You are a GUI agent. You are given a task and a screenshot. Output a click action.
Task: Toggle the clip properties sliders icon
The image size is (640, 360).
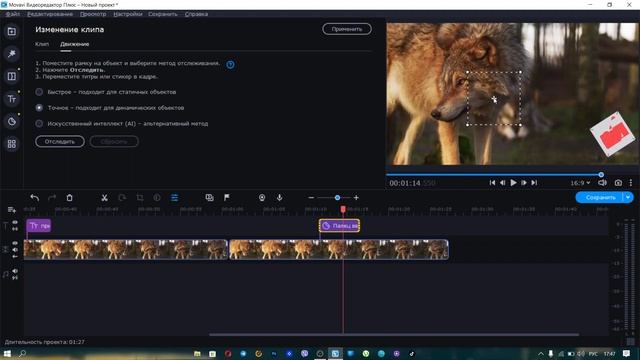(175, 198)
